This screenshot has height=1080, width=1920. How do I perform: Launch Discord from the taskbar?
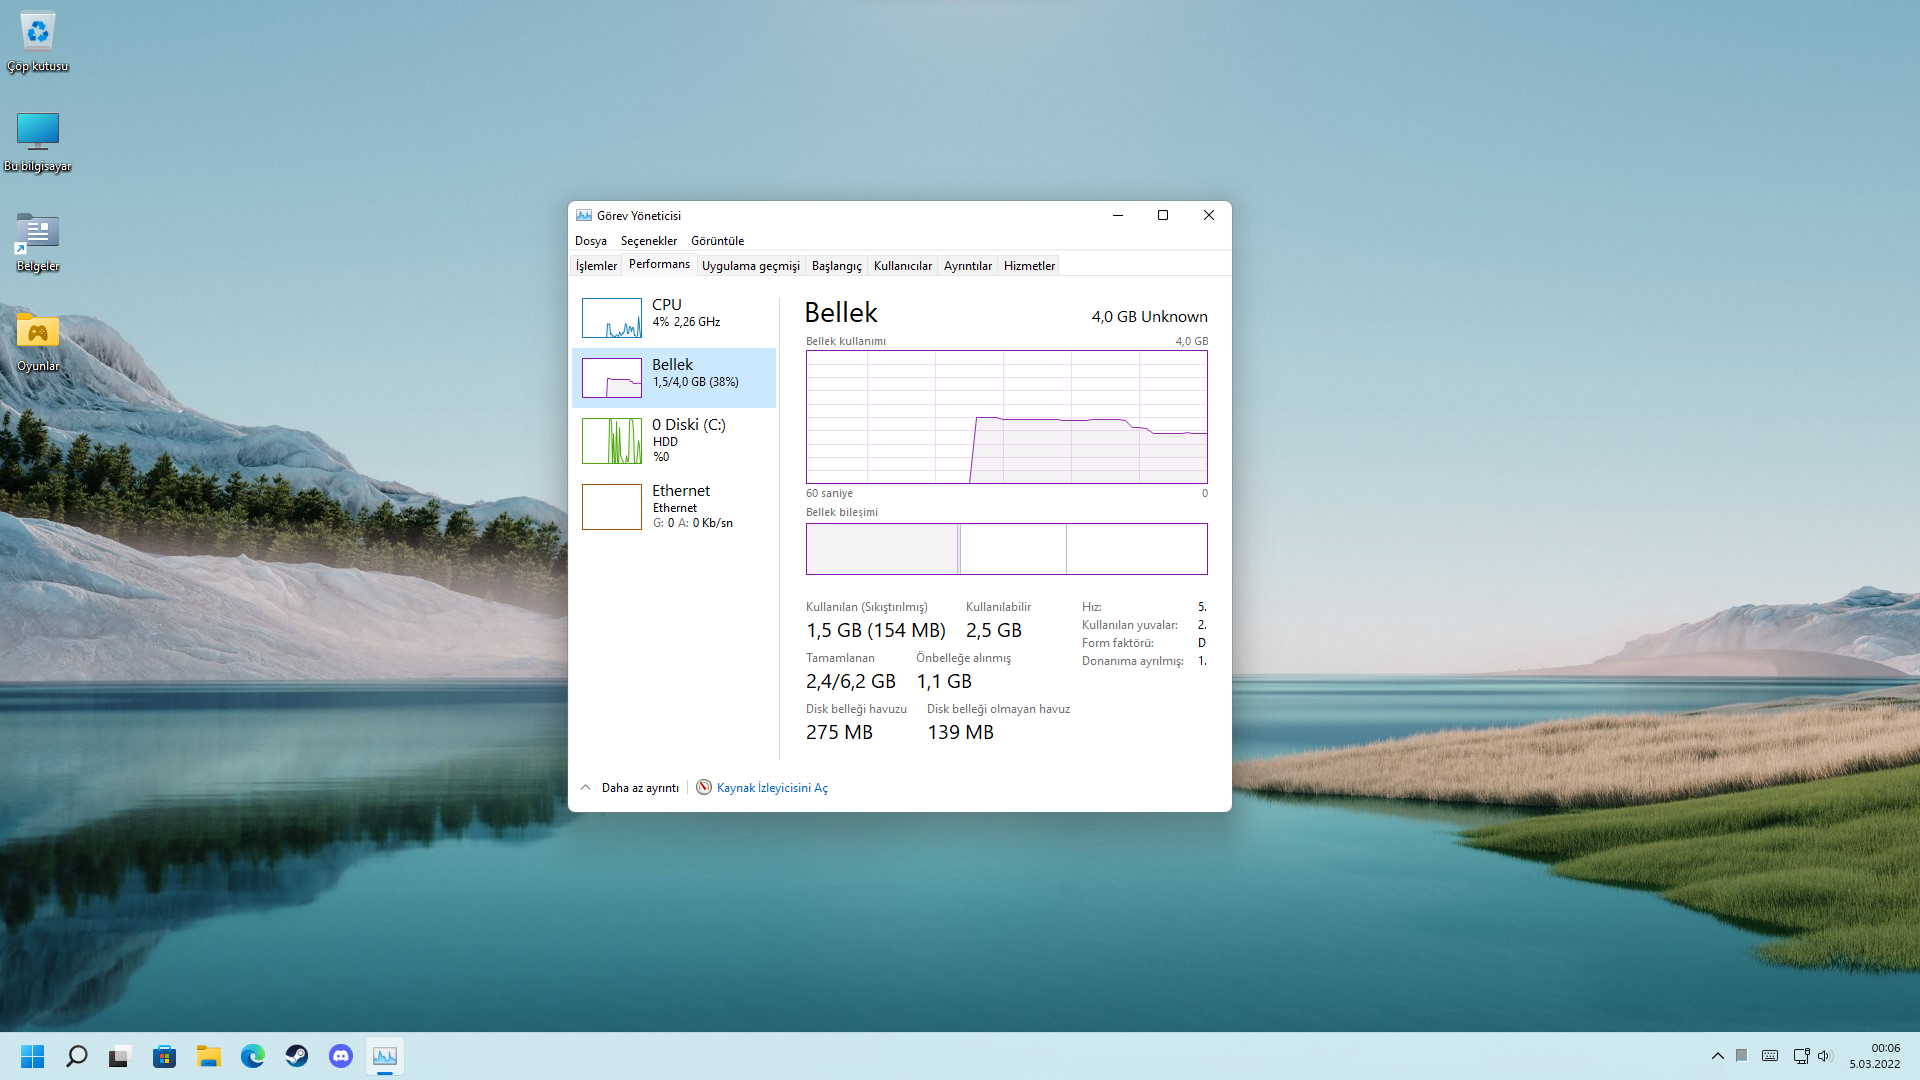(x=341, y=1056)
